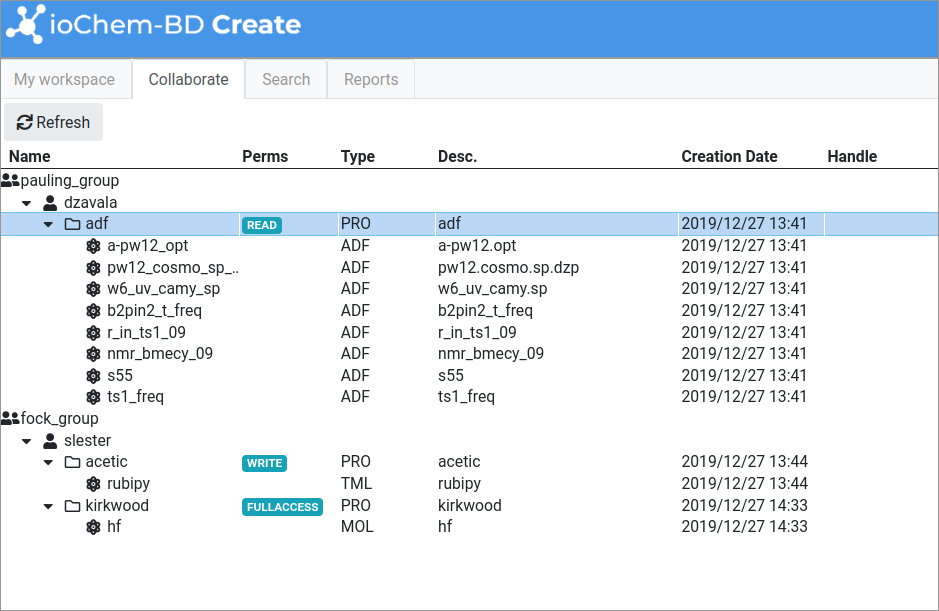Click the FULLACCESS permission badge
939x611 pixels.
pyautogui.click(x=282, y=507)
